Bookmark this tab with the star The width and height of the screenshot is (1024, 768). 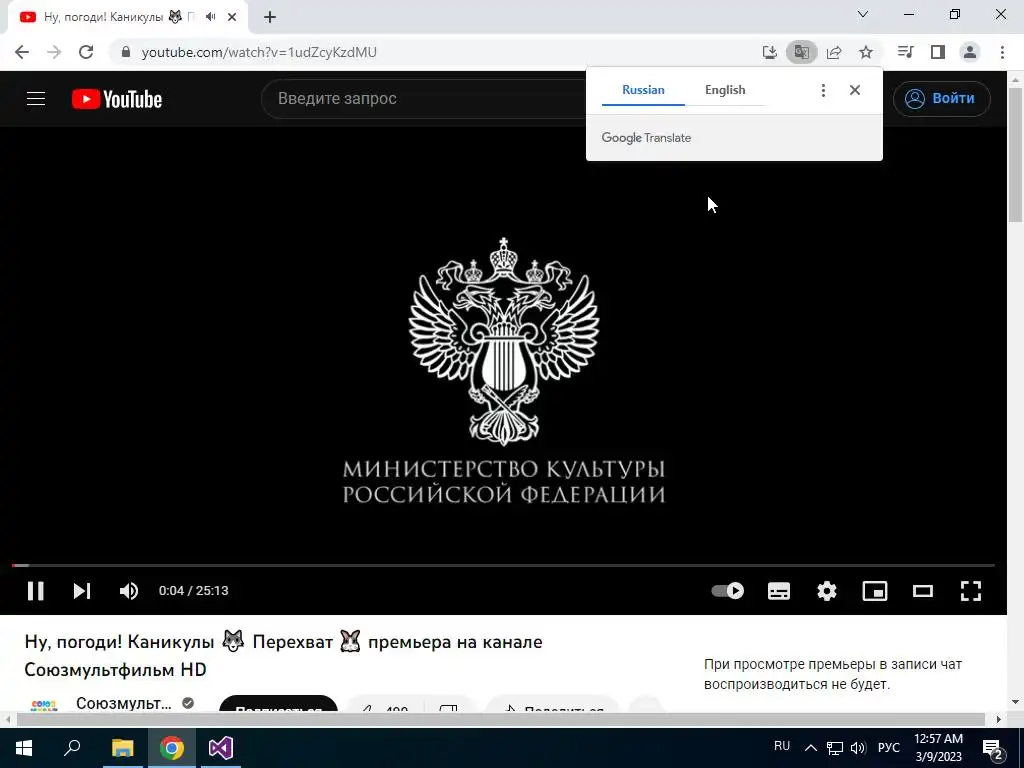point(865,52)
